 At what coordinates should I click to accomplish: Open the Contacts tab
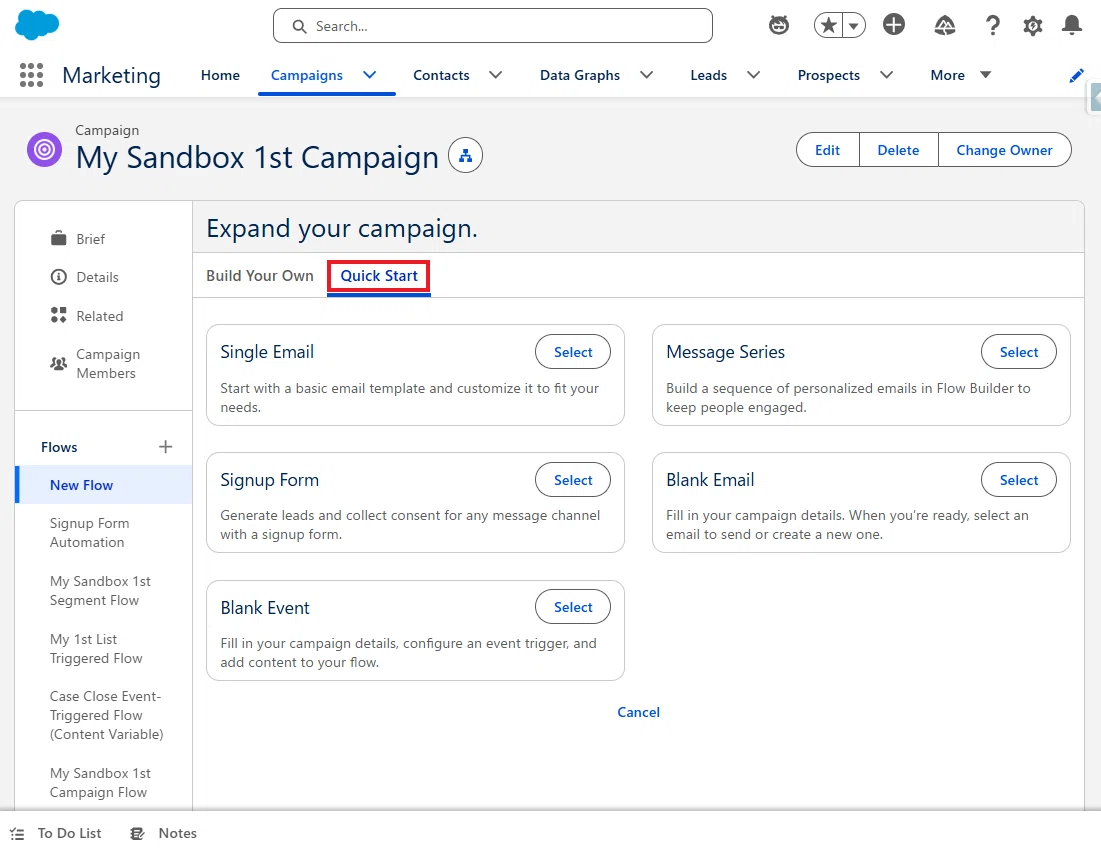441,75
